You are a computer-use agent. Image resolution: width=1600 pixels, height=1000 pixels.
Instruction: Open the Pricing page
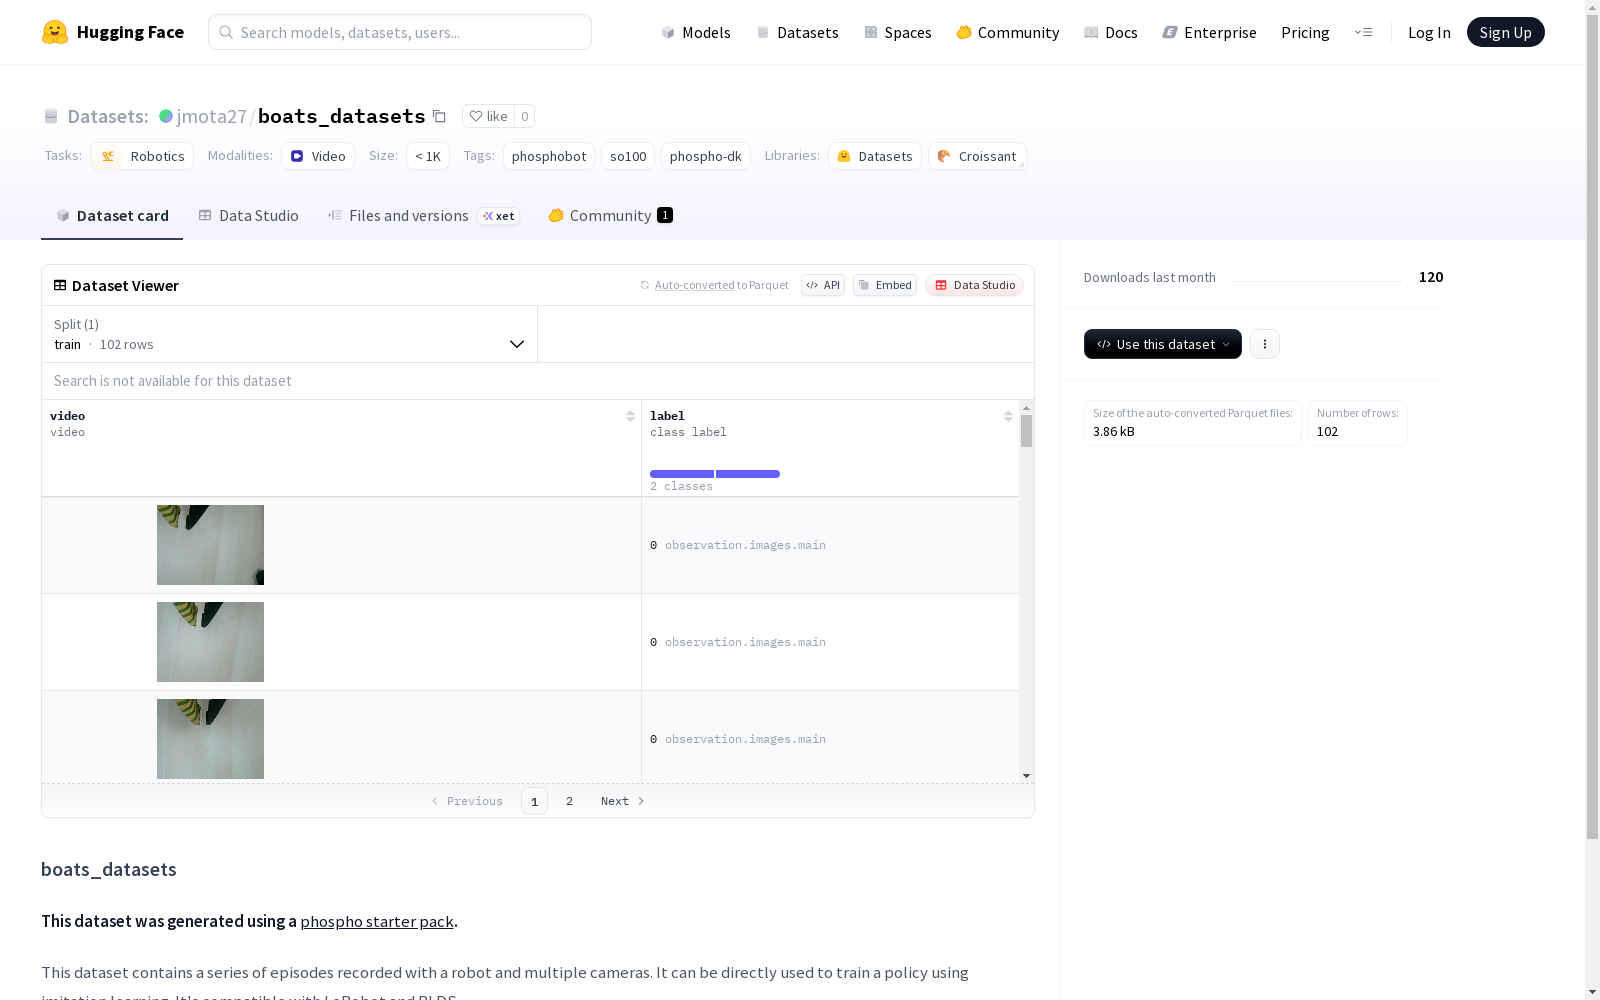pos(1305,32)
